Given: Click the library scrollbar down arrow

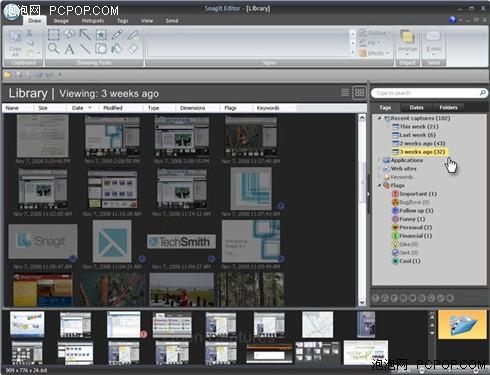Looking at the screenshot, I should pyautogui.click(x=362, y=302).
